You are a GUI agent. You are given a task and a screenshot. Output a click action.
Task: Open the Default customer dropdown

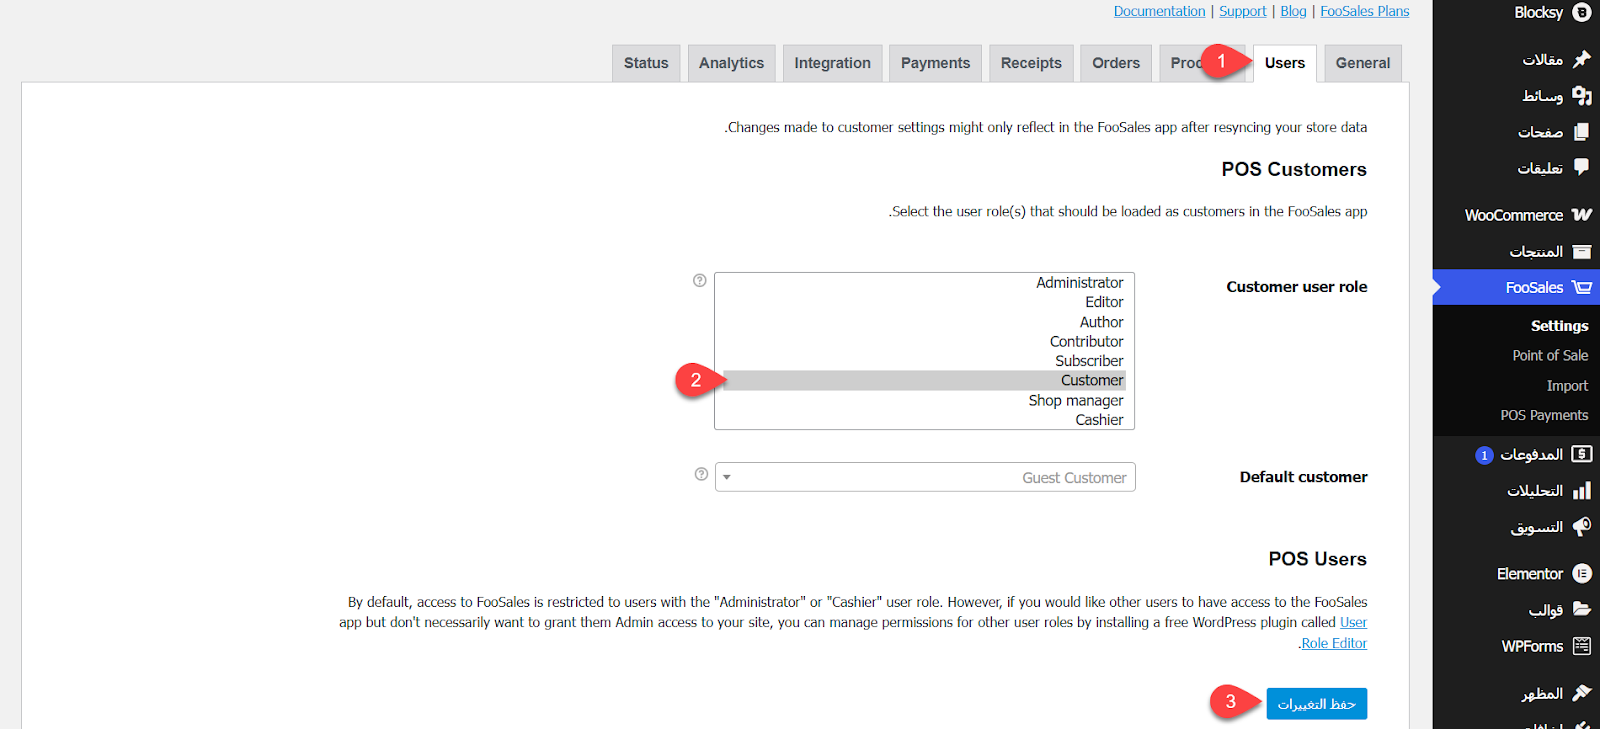click(925, 477)
